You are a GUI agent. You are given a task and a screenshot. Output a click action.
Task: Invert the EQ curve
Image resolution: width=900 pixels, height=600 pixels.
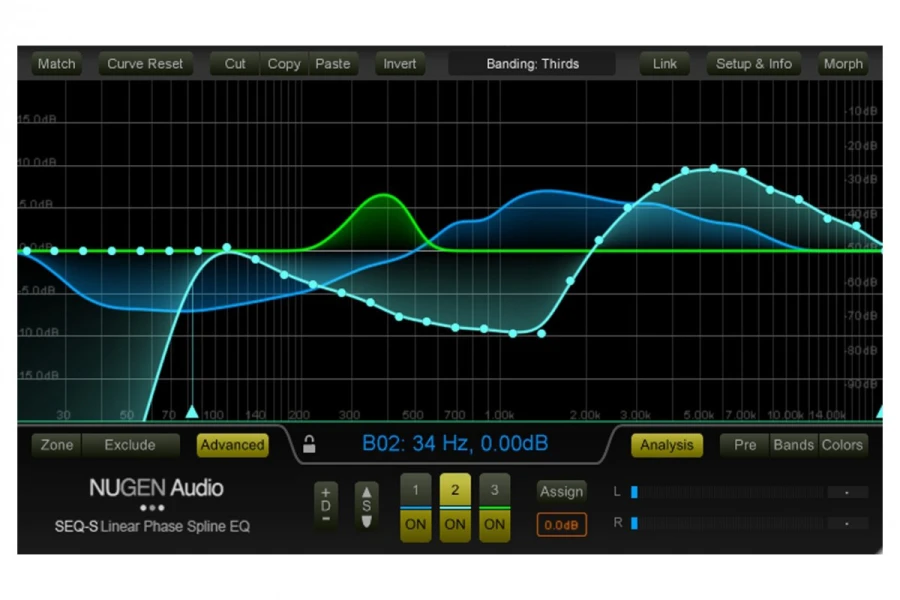(x=399, y=64)
